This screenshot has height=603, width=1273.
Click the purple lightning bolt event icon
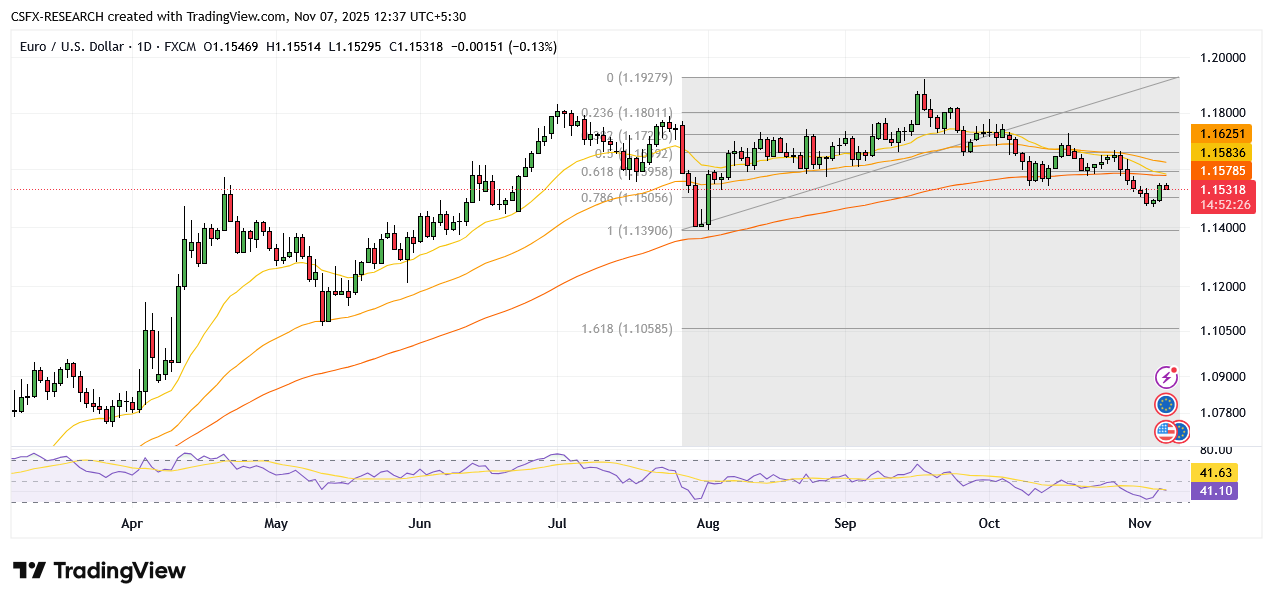[1166, 377]
